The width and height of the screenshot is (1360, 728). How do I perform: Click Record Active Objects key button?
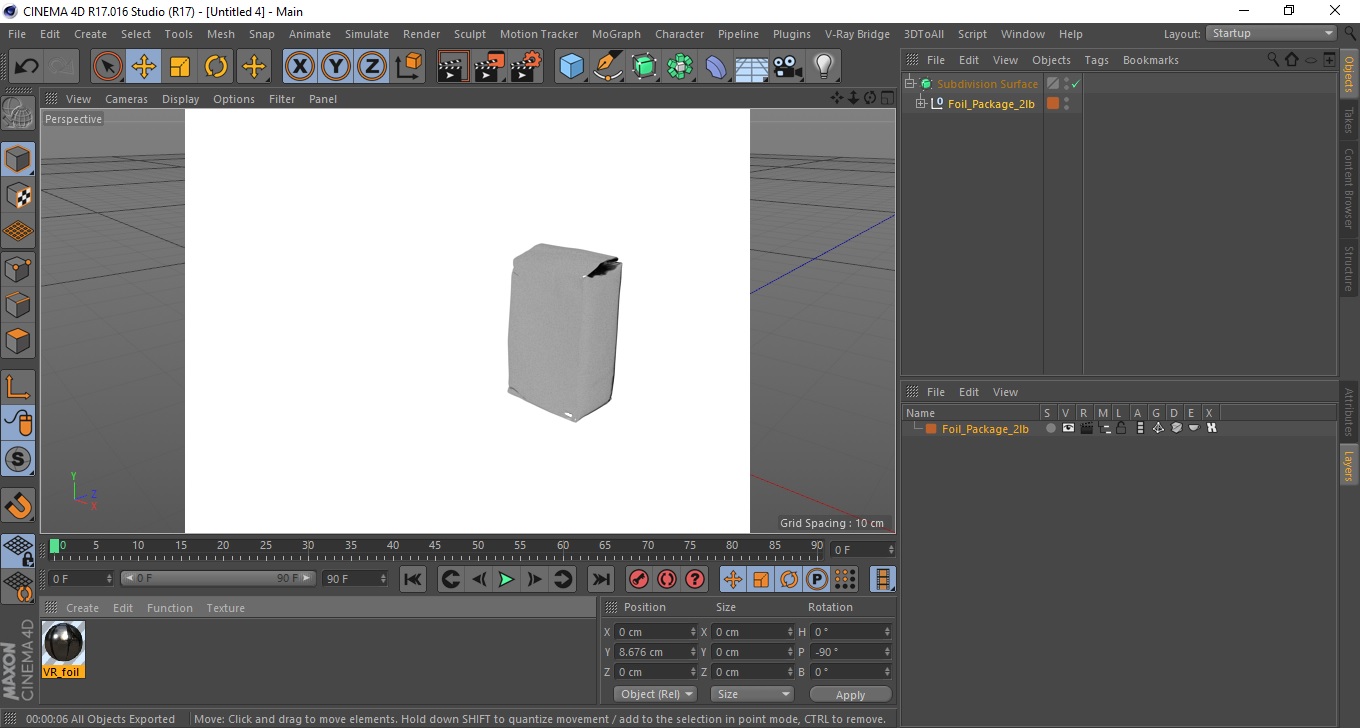(638, 579)
